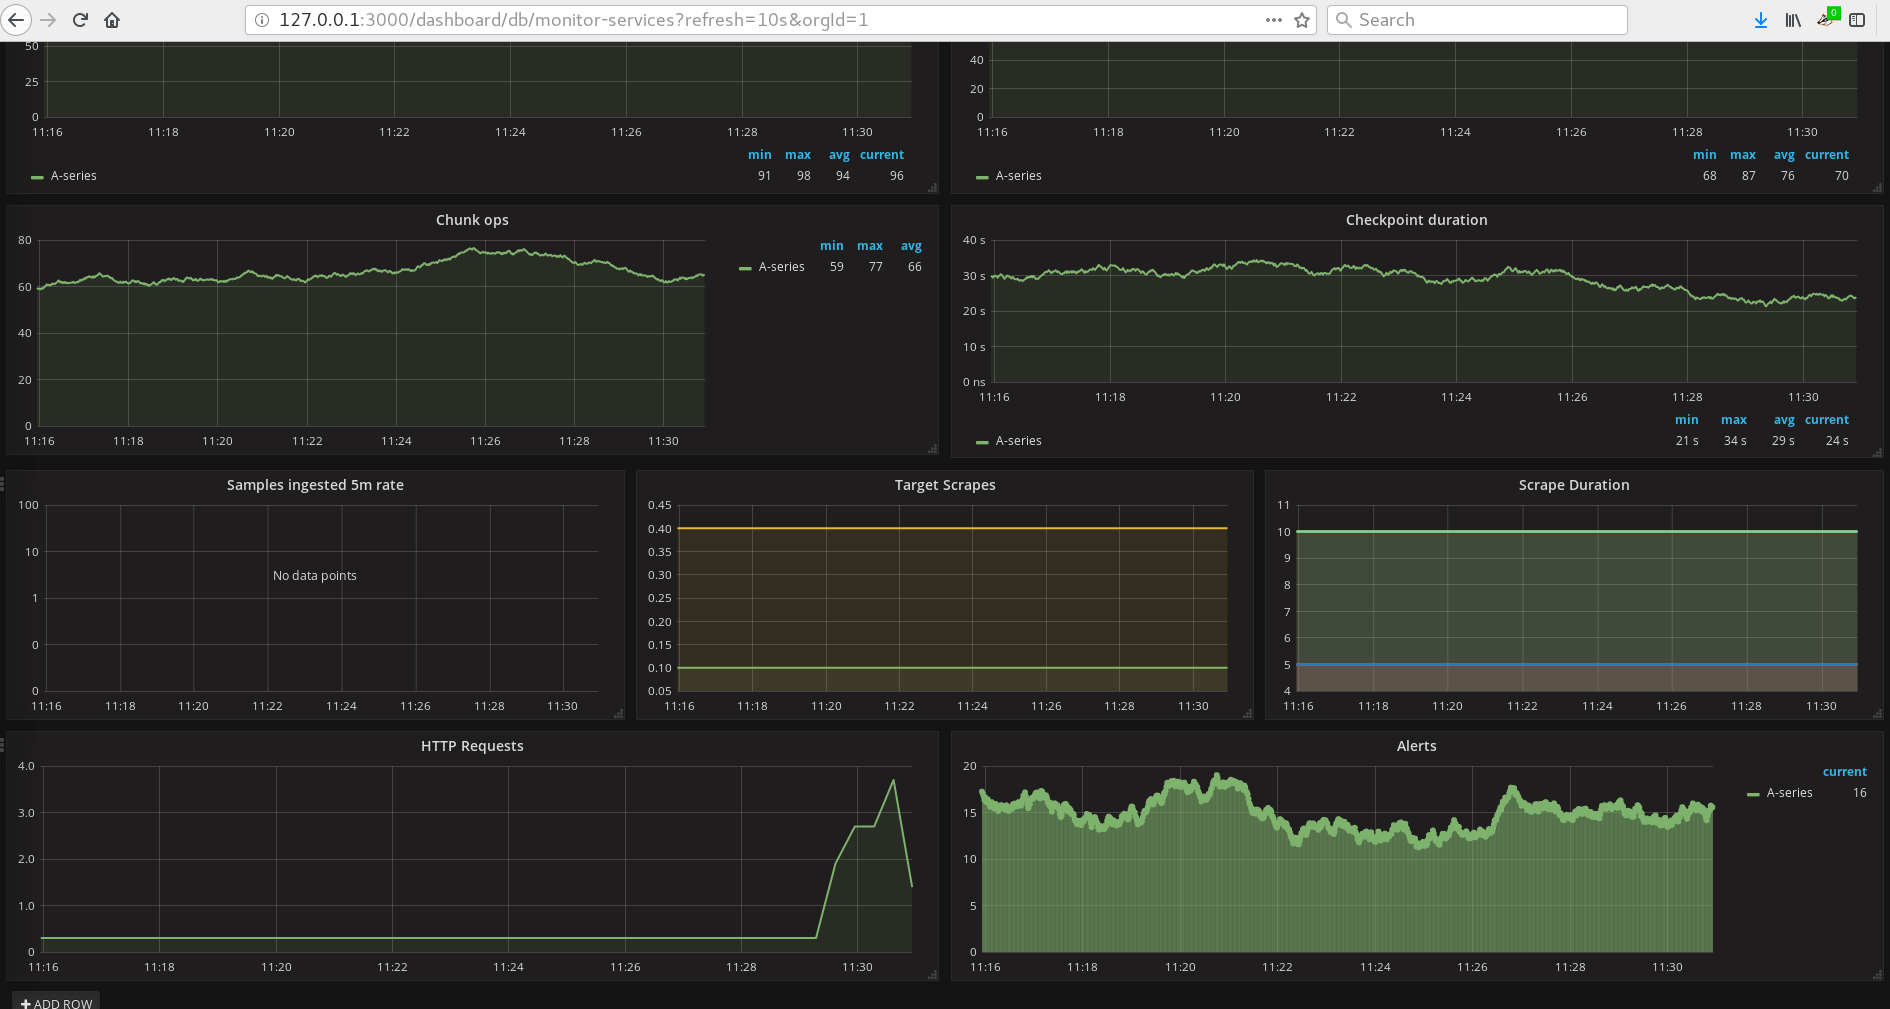Toggle A-series in Chunk ops legend

780,267
